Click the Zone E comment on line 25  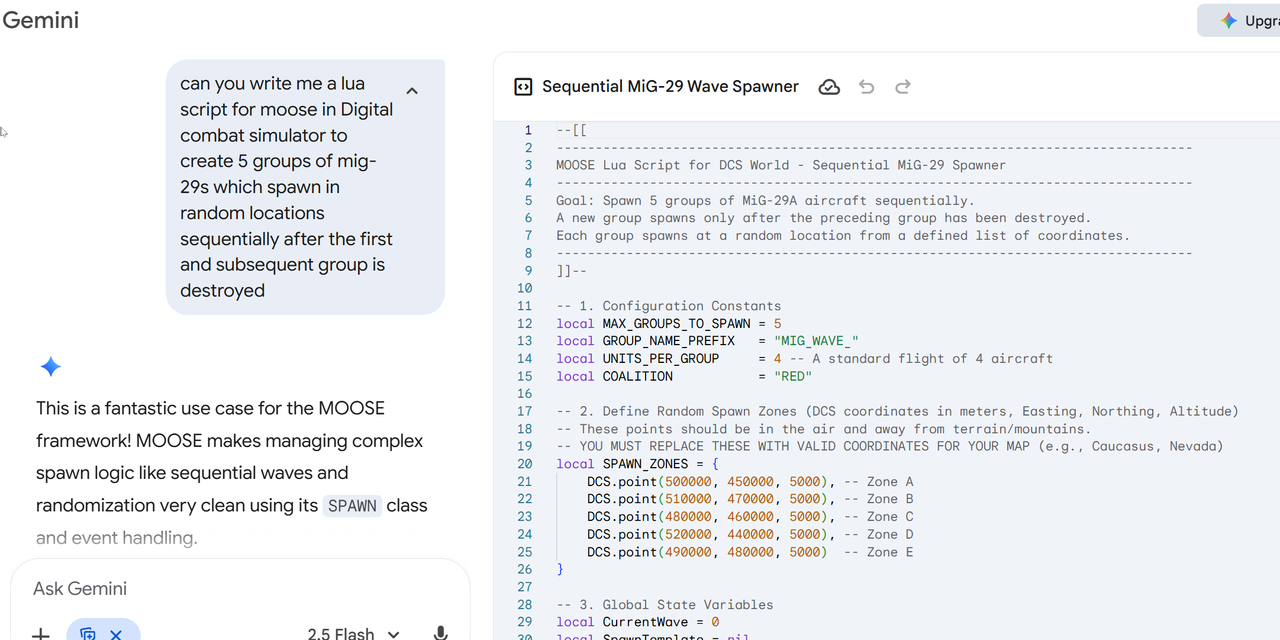coord(878,552)
